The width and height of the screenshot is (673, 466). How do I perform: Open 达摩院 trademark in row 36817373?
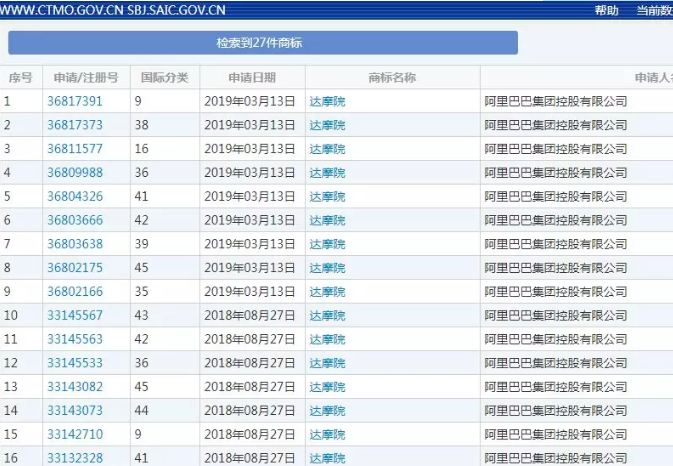click(327, 125)
